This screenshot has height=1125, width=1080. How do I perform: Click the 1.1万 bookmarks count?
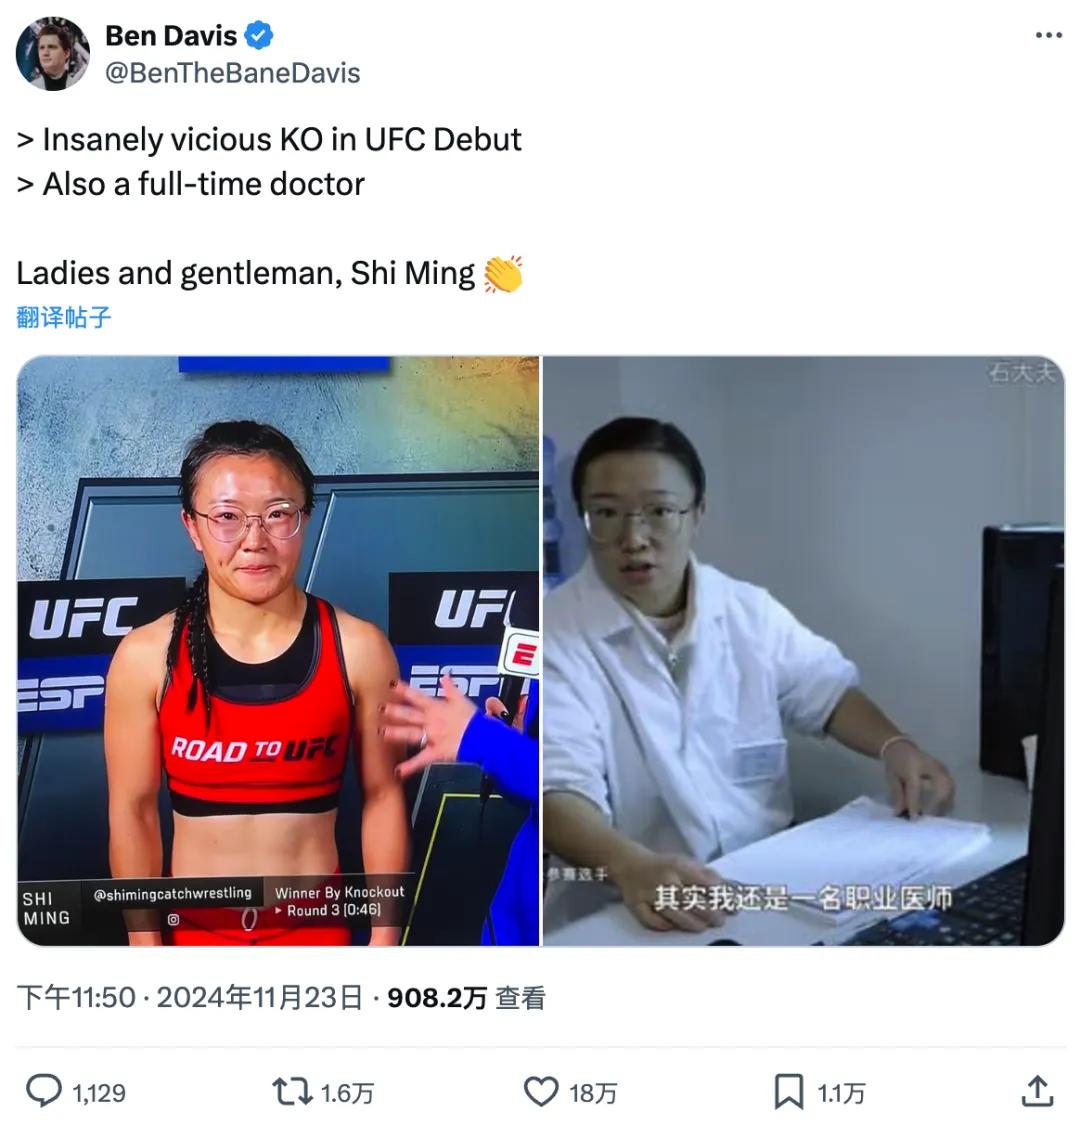click(842, 1093)
